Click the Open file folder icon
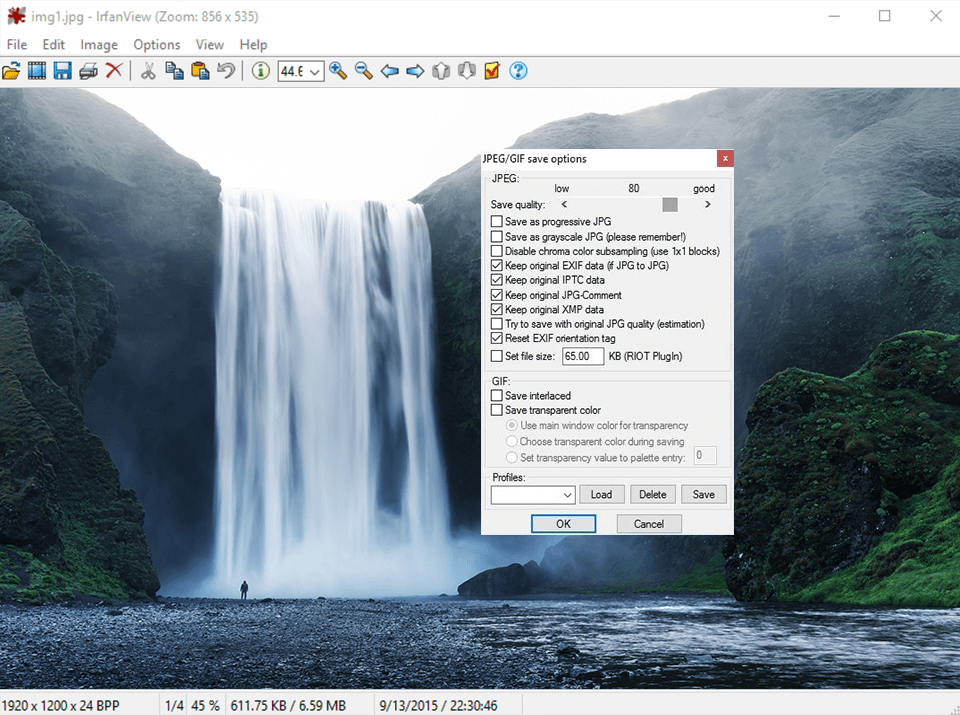 pos(11,71)
